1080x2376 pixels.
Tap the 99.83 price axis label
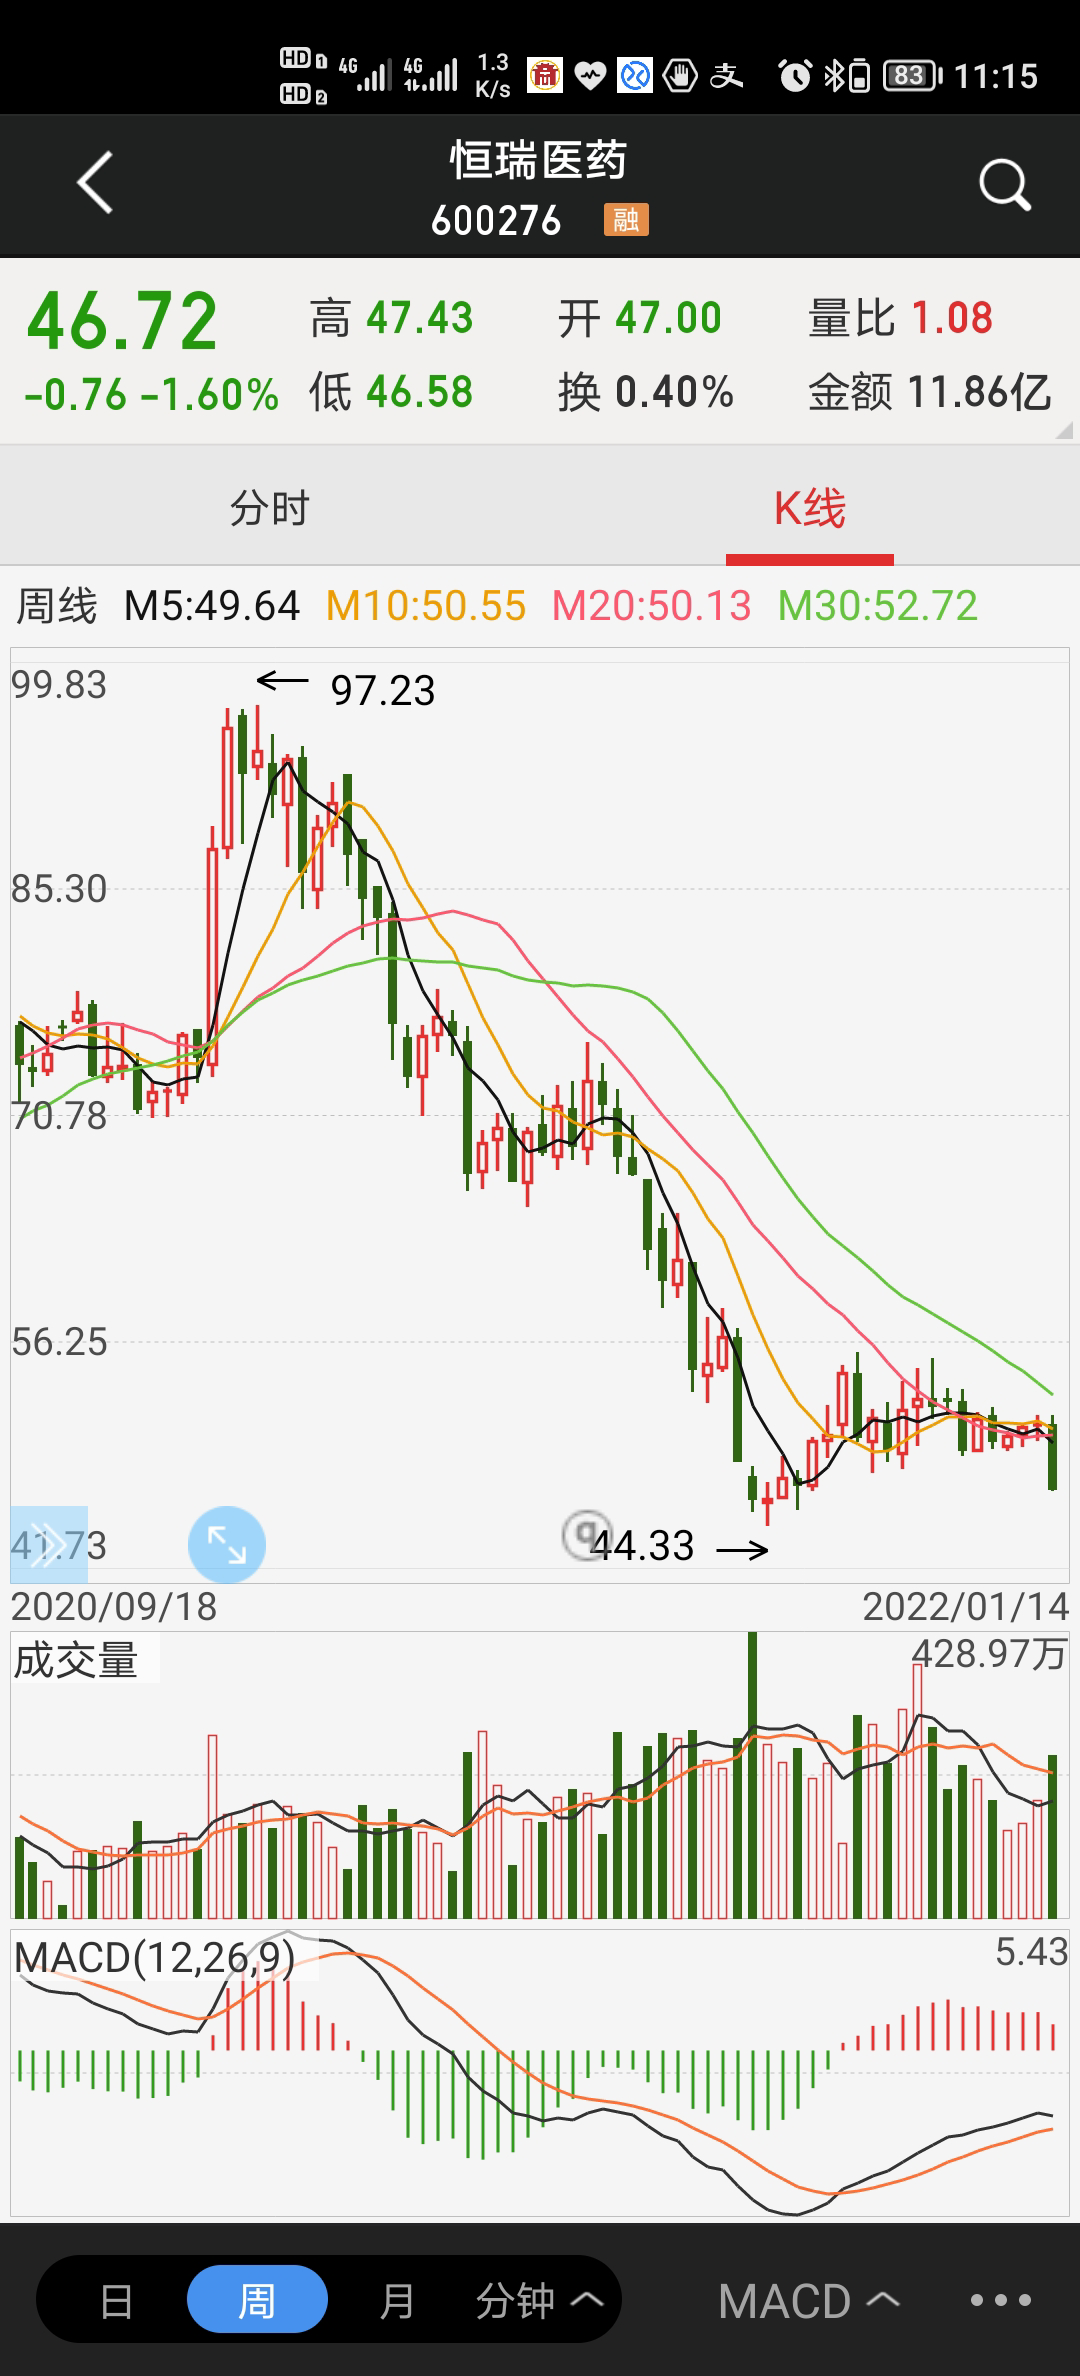[x=59, y=685]
